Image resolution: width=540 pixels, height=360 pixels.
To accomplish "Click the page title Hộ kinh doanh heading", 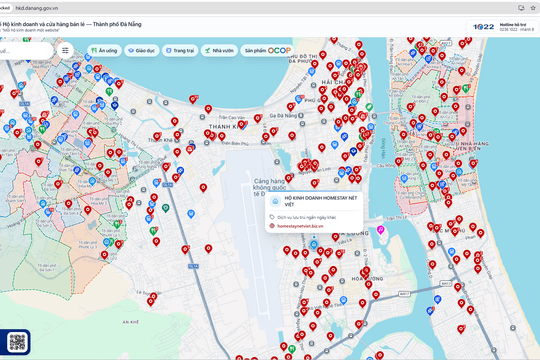I will pos(71,24).
